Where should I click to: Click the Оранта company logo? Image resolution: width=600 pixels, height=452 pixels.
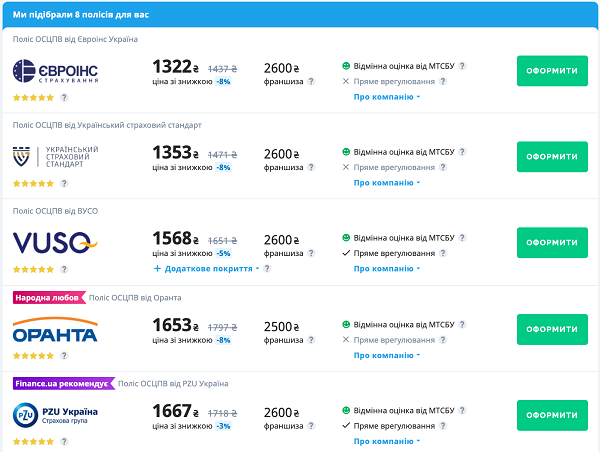(55, 330)
